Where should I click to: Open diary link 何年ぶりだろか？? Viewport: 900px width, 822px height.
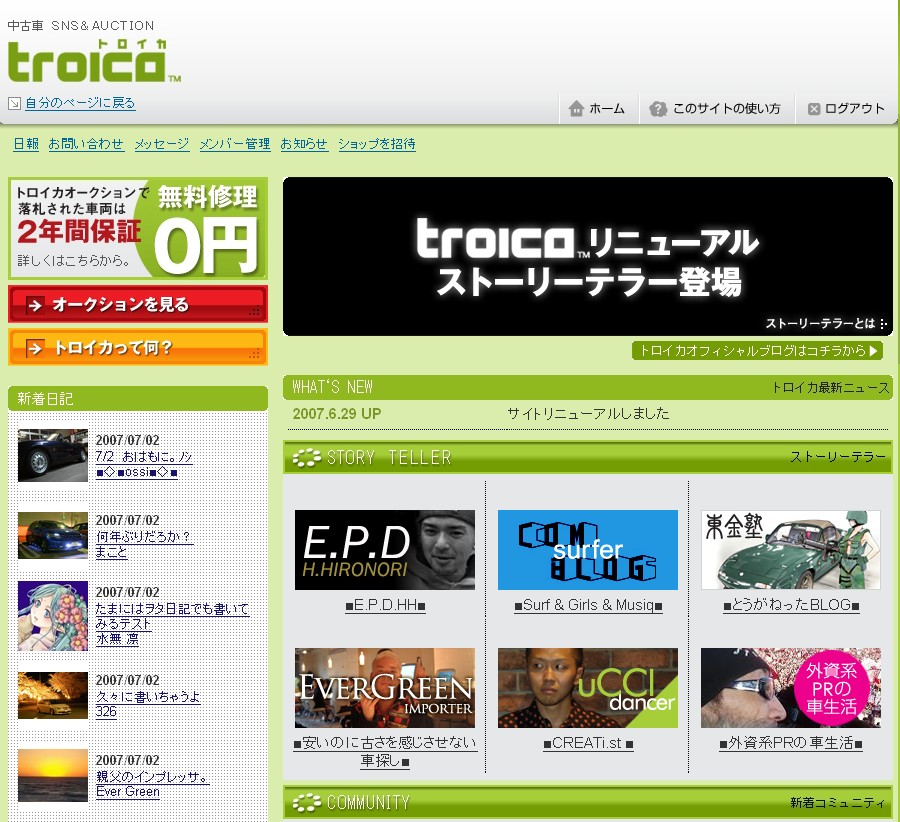[143, 537]
